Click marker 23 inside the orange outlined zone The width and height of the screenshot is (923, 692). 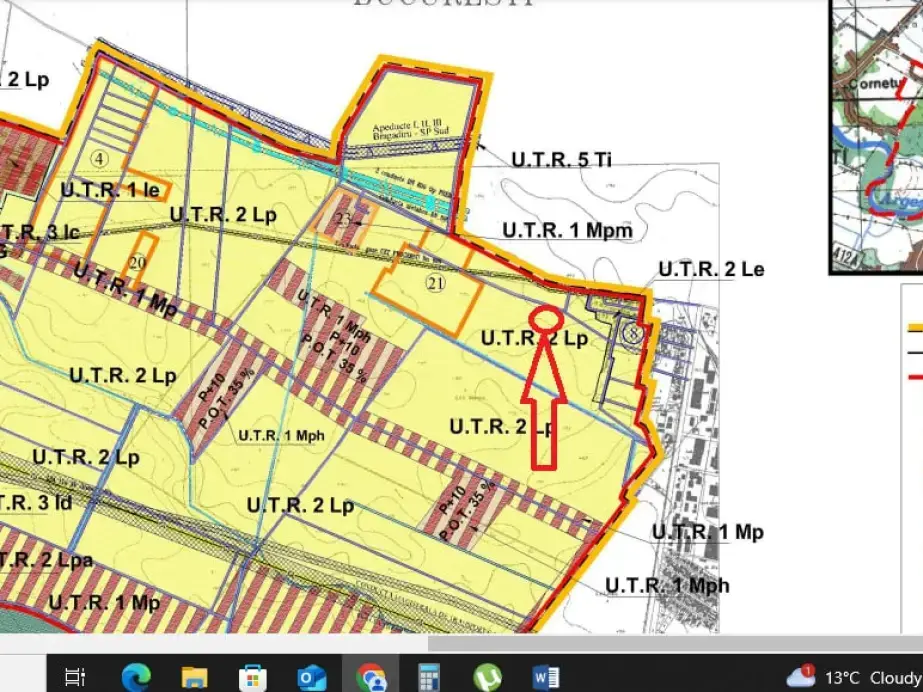click(x=344, y=219)
